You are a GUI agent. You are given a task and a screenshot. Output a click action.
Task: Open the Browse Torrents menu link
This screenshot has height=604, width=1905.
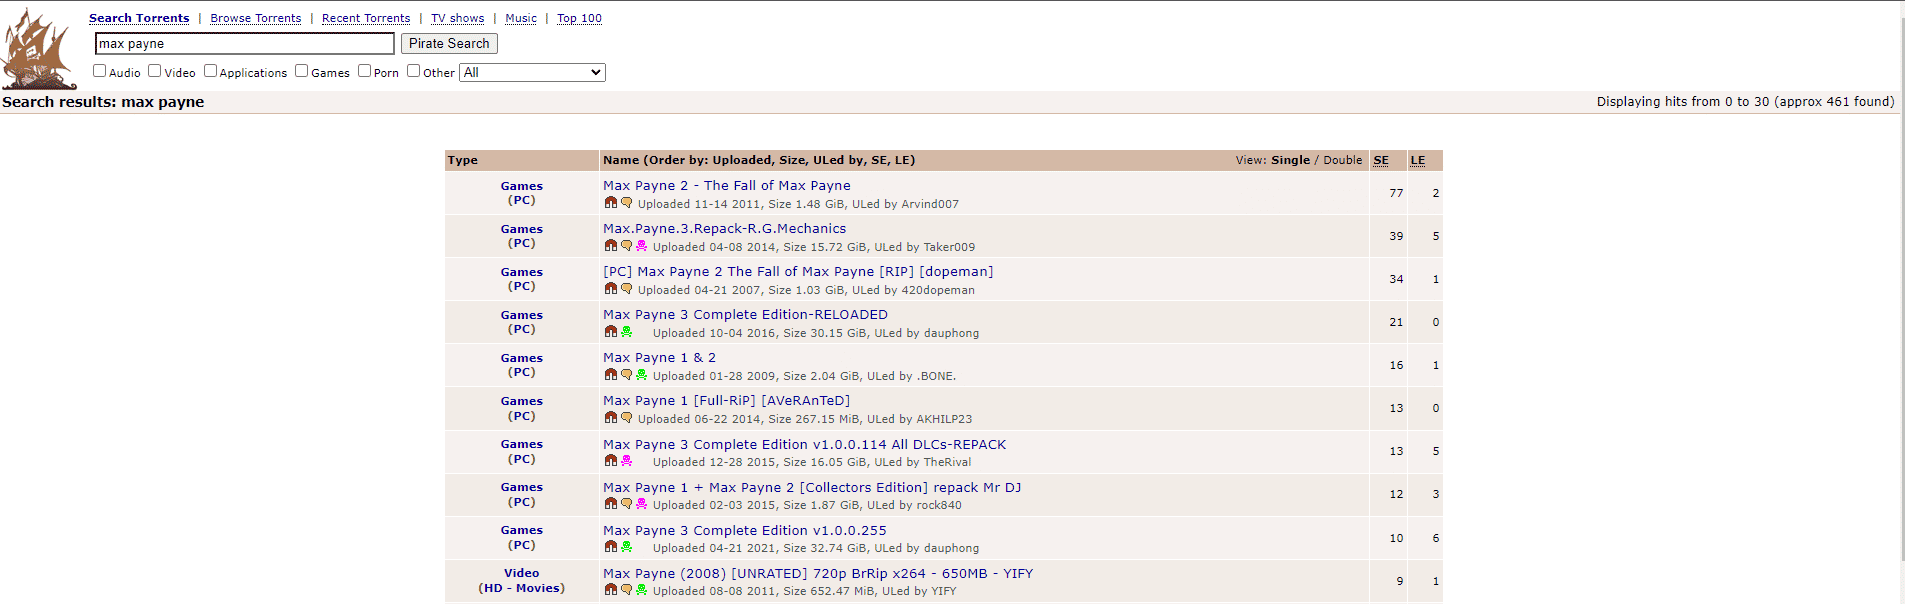pyautogui.click(x=255, y=18)
